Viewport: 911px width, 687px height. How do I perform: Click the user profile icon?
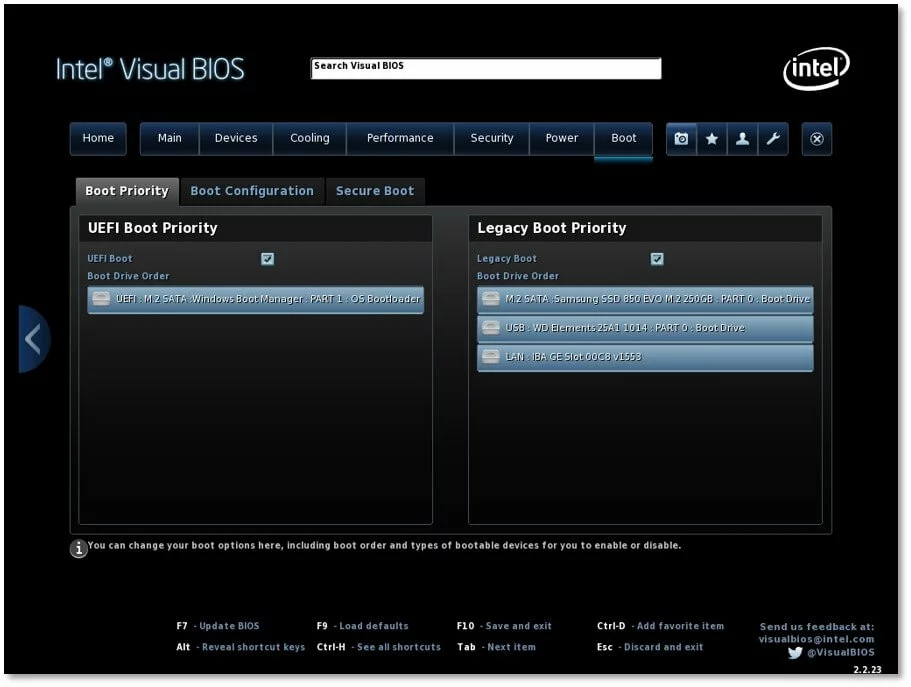743,139
